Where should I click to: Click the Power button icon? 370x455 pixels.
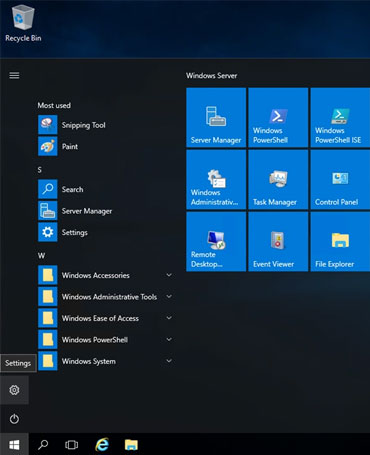pyautogui.click(x=14, y=419)
